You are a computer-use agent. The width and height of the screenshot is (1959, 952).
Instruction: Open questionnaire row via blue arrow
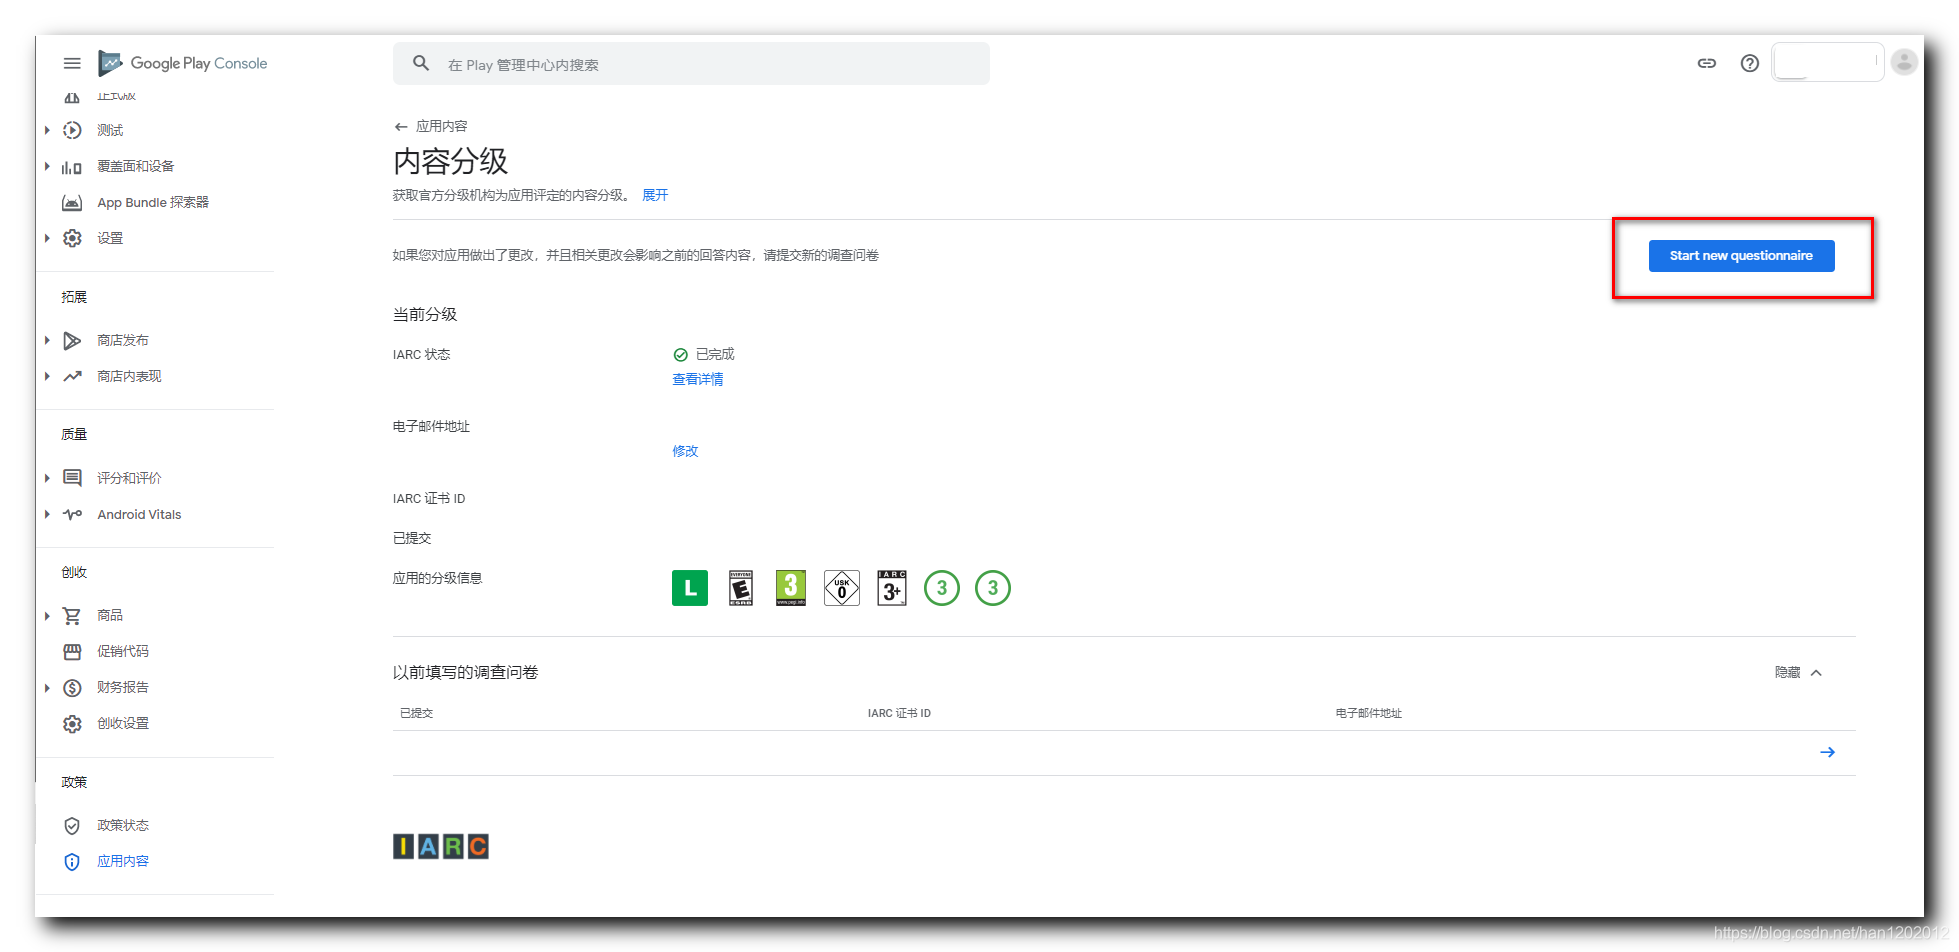coord(1827,752)
